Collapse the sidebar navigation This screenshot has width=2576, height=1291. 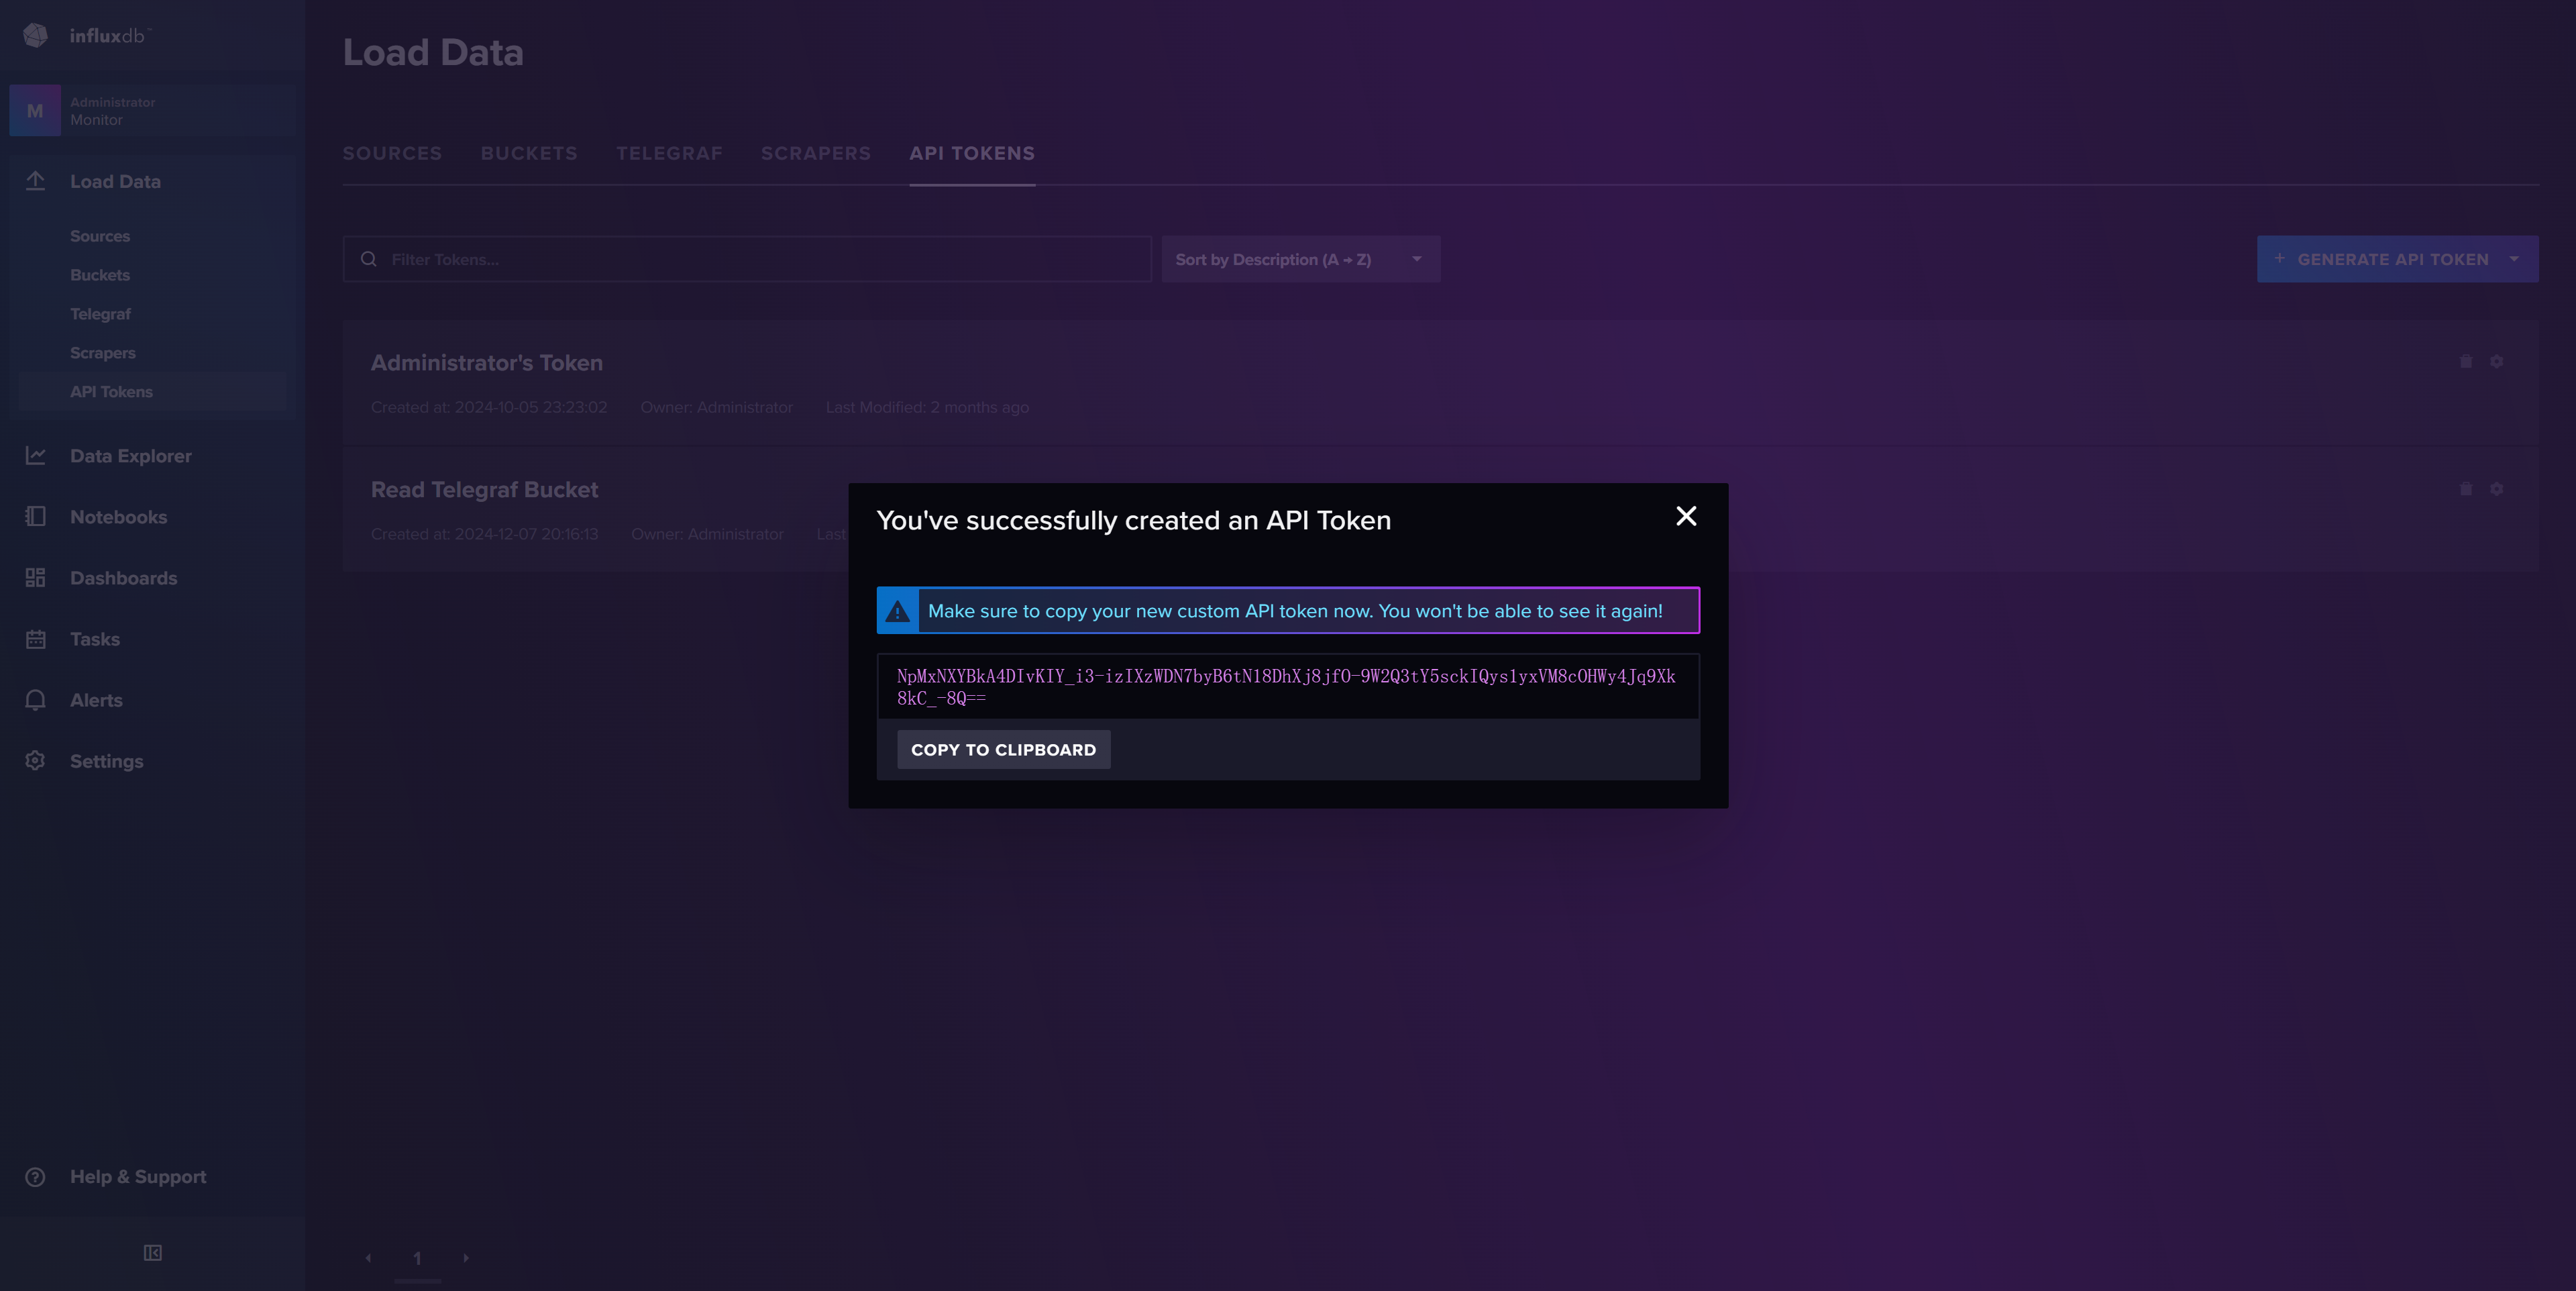pyautogui.click(x=152, y=1253)
